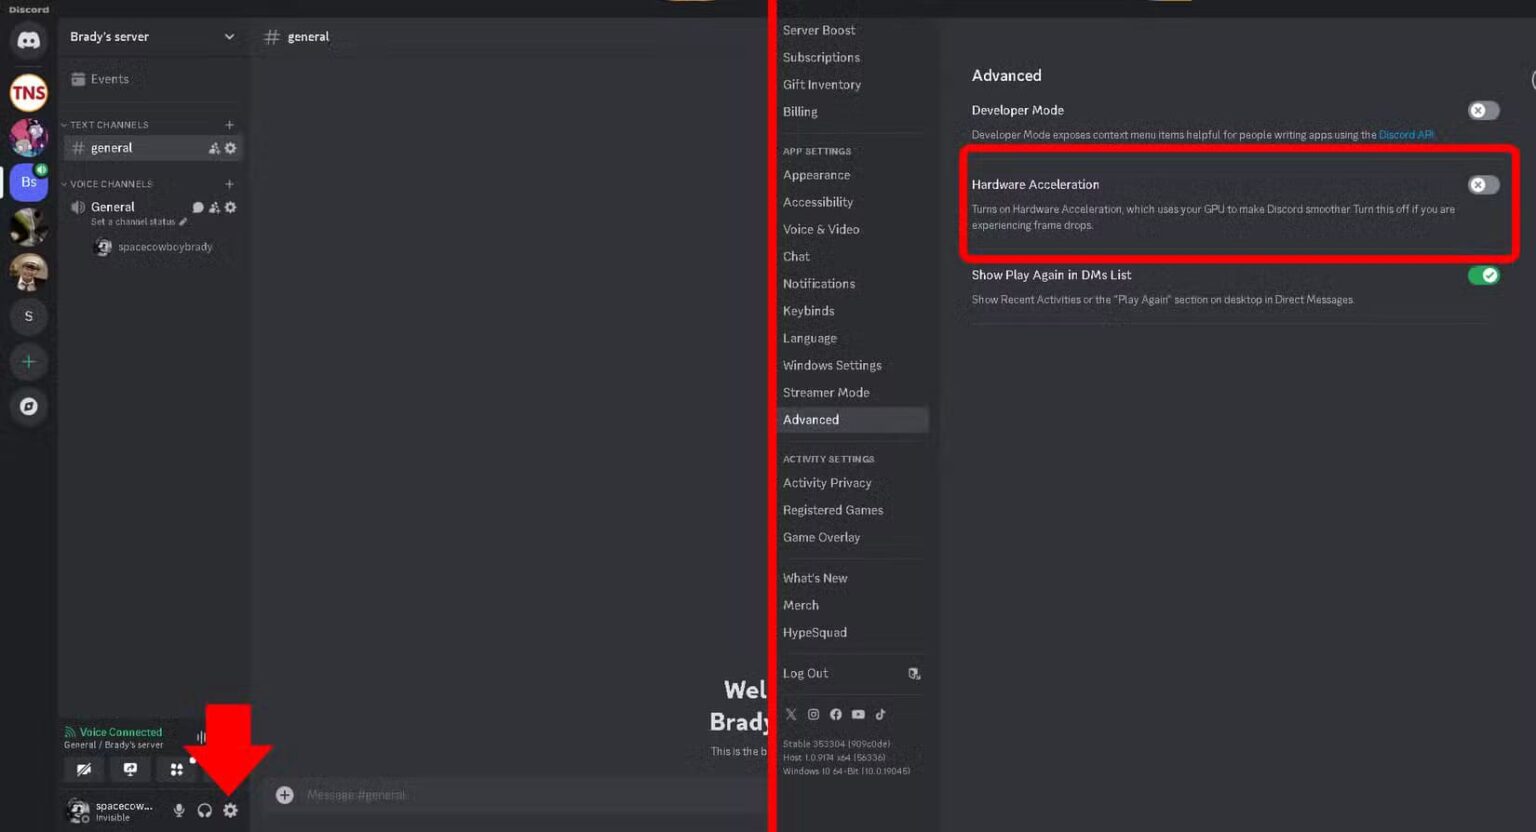This screenshot has height=832, width=1536.
Task: Deafen audio with headphones icon
Action: tap(205, 810)
